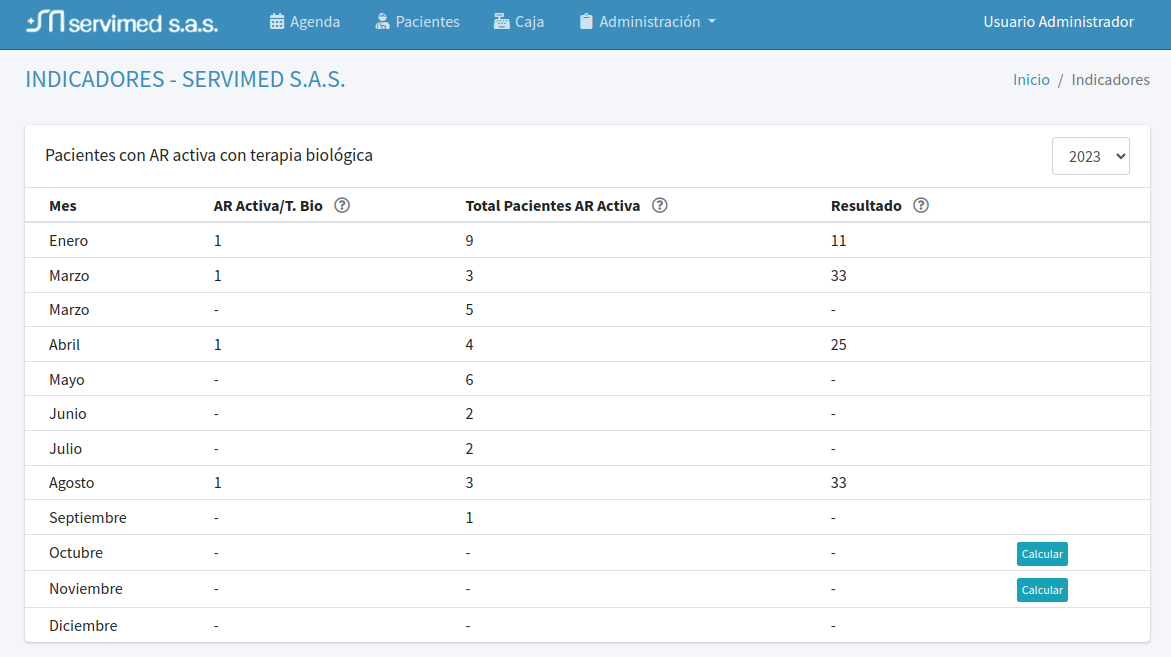Open the Usuario Administrador user menu
1171x657 pixels.
pyautogui.click(x=1058, y=22)
